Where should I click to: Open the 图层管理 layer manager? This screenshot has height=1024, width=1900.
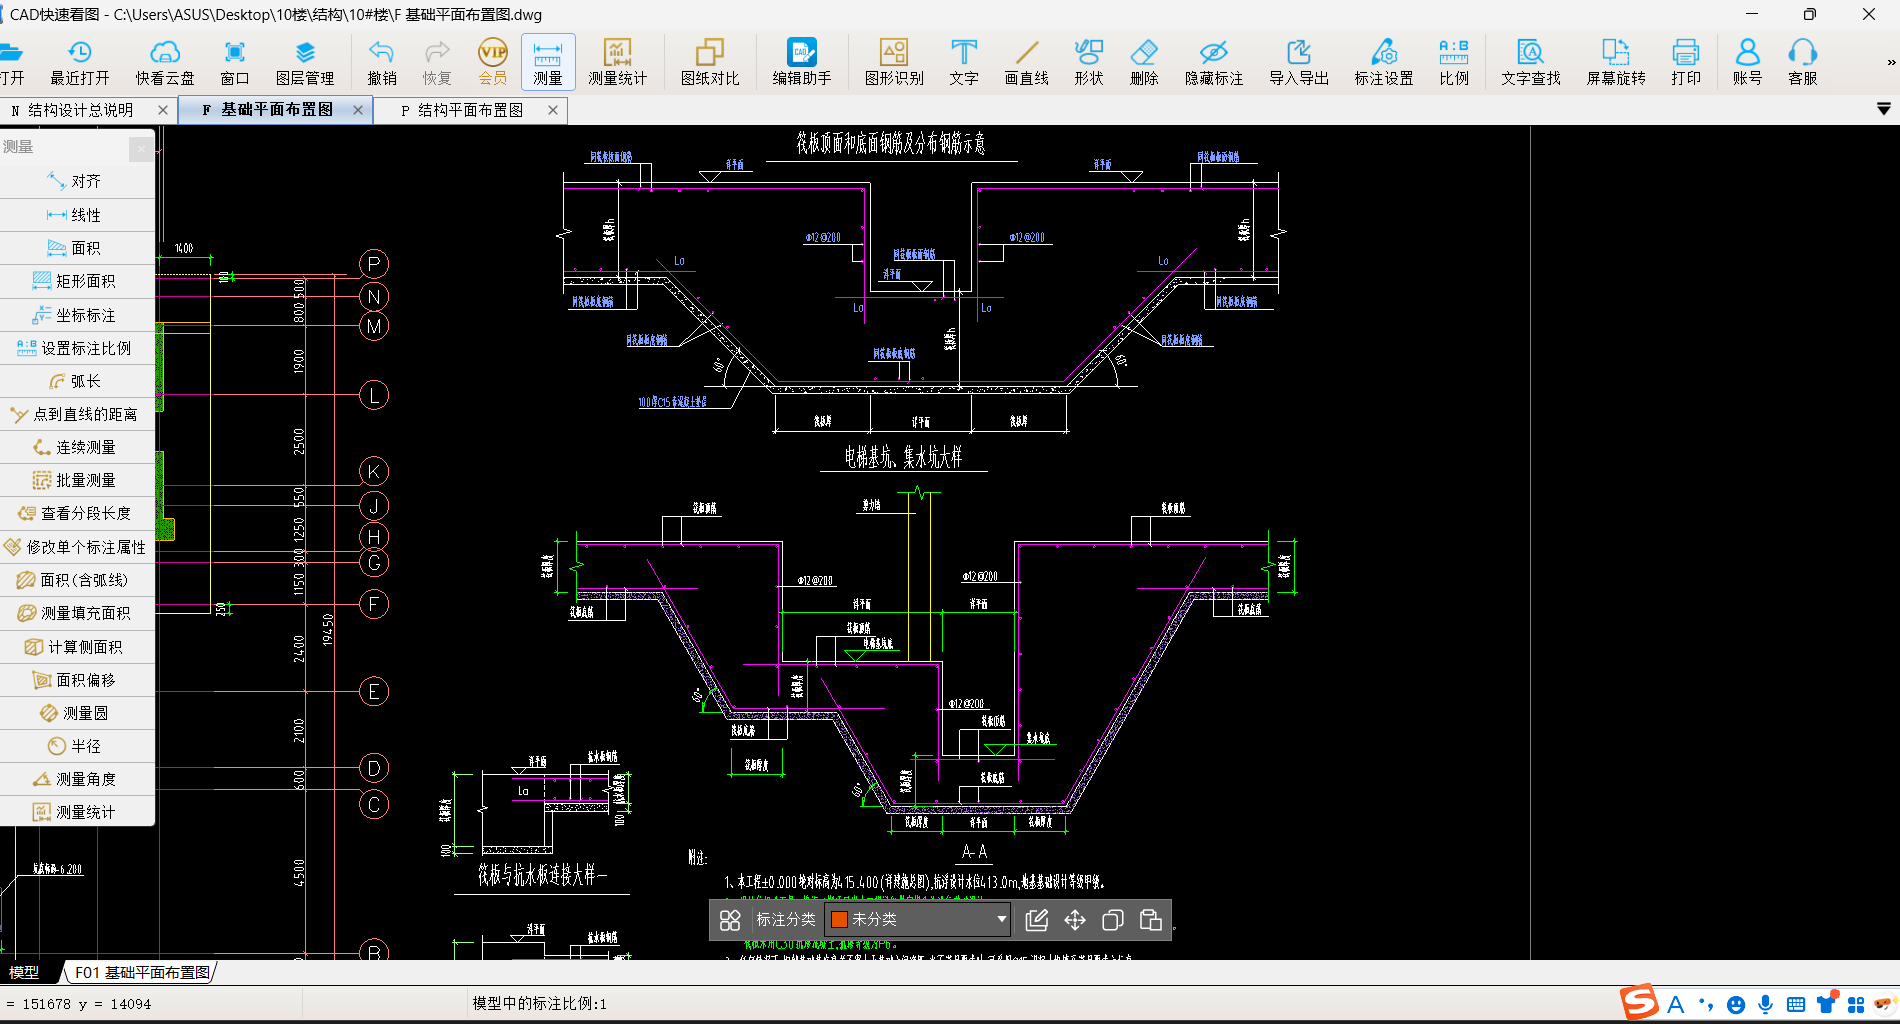(305, 63)
